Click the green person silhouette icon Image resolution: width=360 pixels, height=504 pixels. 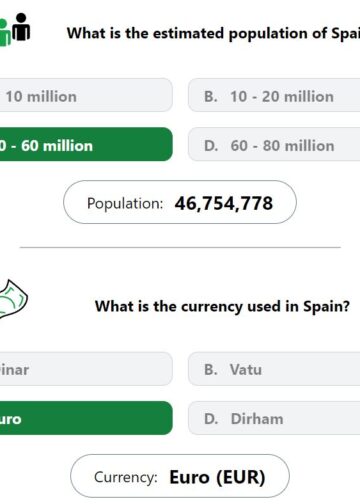point(5,33)
